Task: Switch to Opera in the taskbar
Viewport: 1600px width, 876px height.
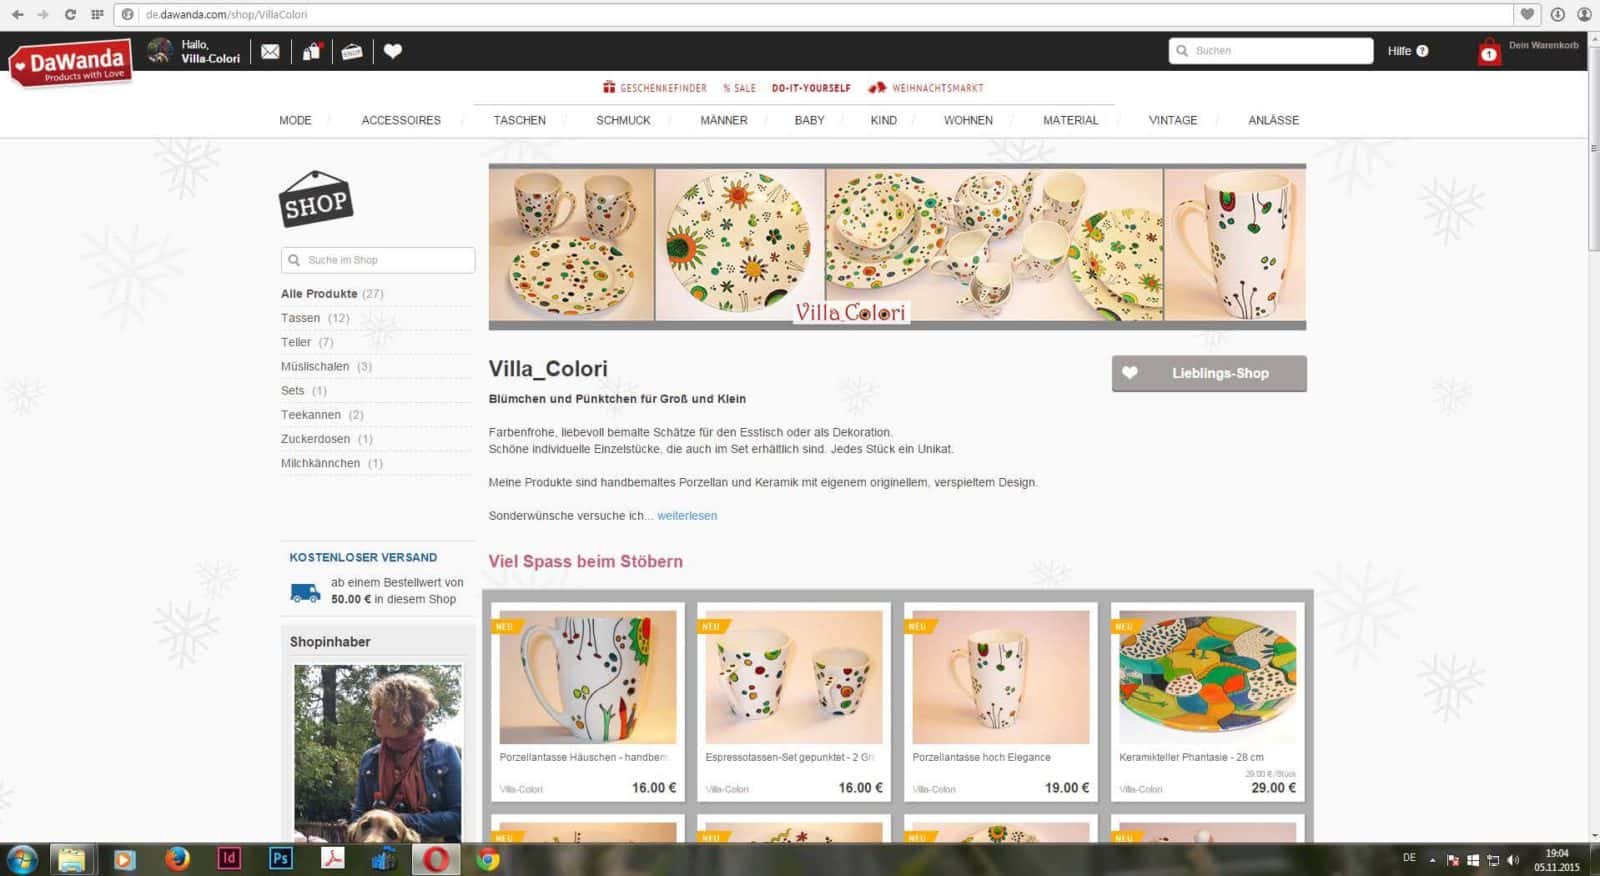Action: tap(435, 859)
